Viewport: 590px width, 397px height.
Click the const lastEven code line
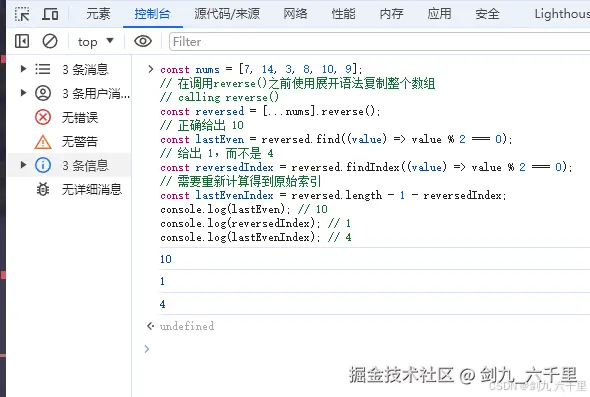point(336,139)
